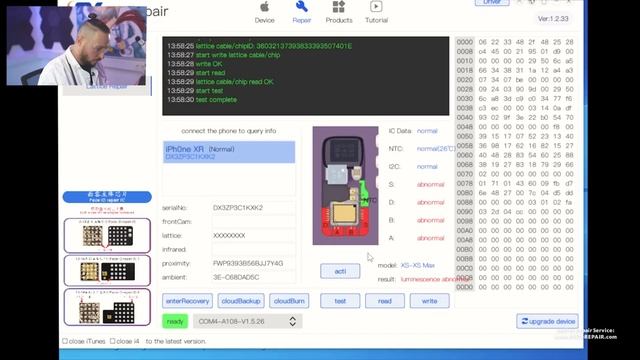Click the read button
Viewport: 640px width, 360px height.
385,301
